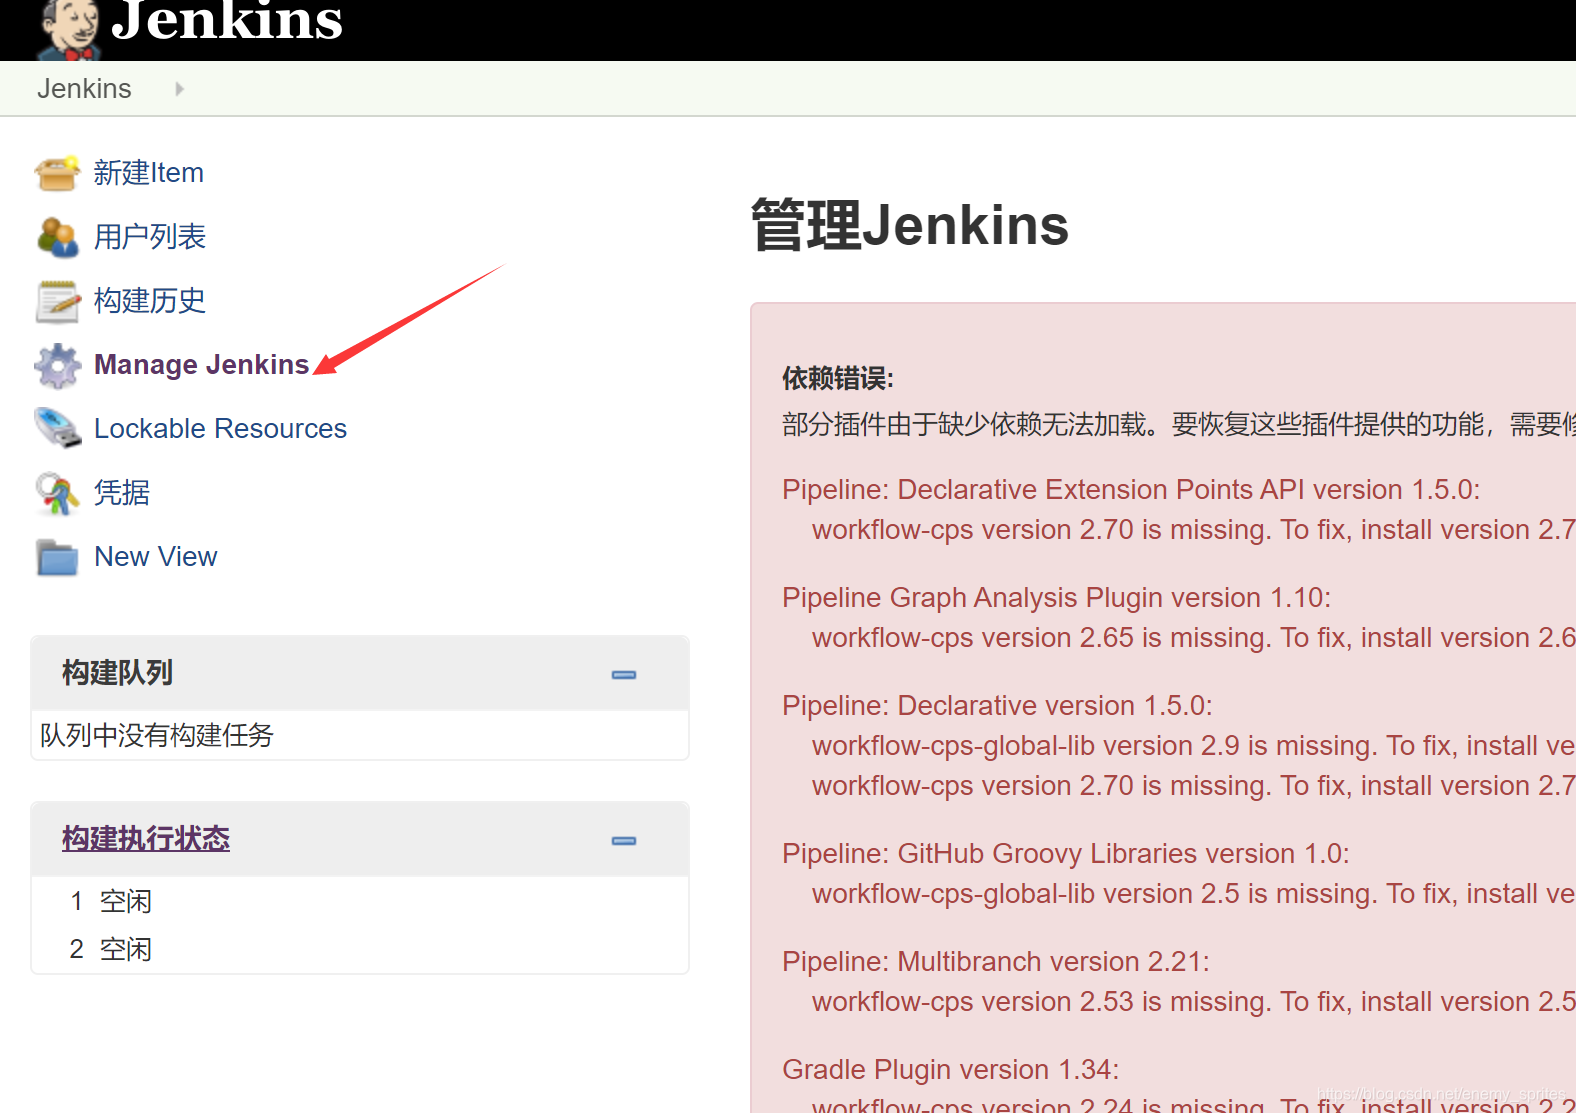Select executor 1 空闲 row

pyautogui.click(x=360, y=901)
